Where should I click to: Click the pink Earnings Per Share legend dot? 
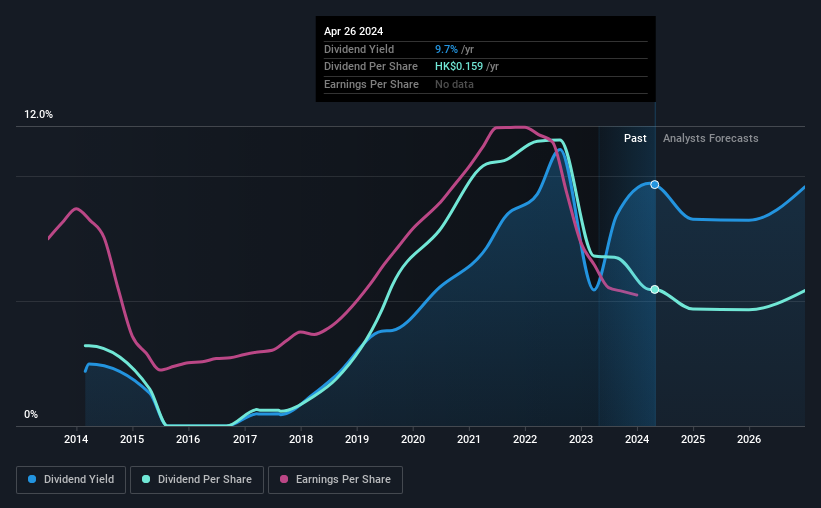(284, 479)
